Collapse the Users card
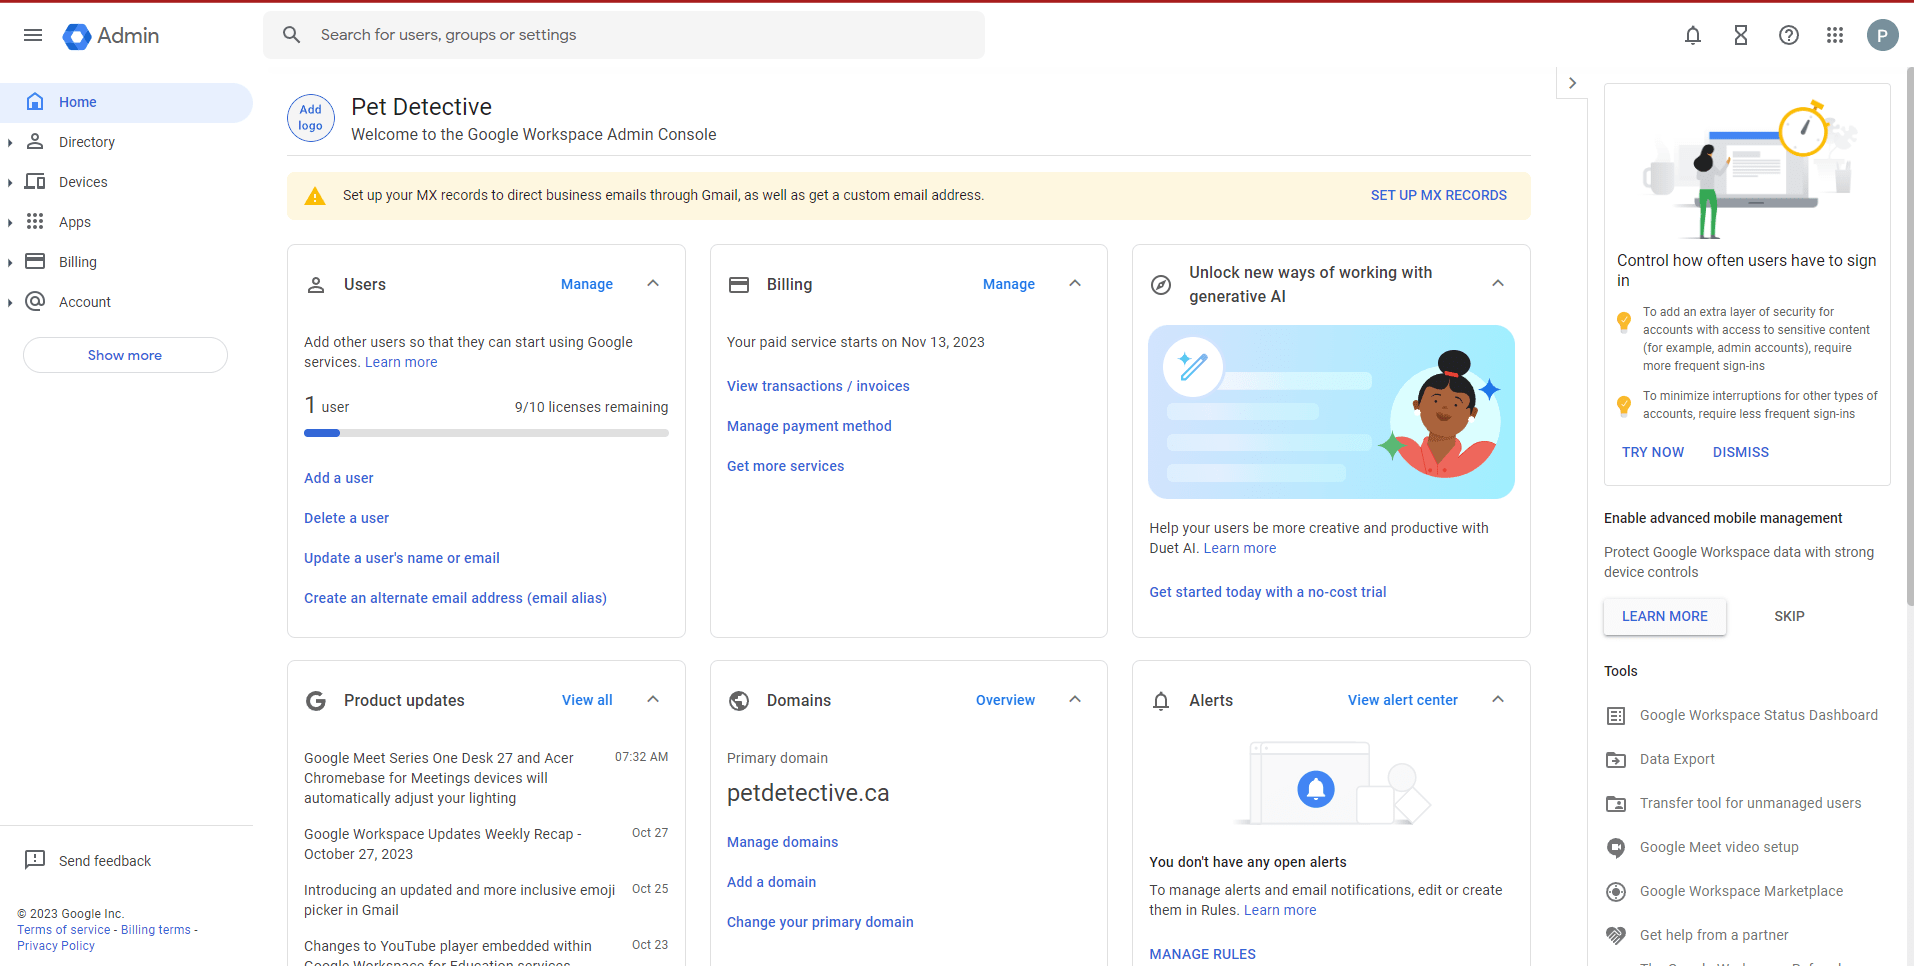Viewport: 1914px width, 966px height. 653,284
